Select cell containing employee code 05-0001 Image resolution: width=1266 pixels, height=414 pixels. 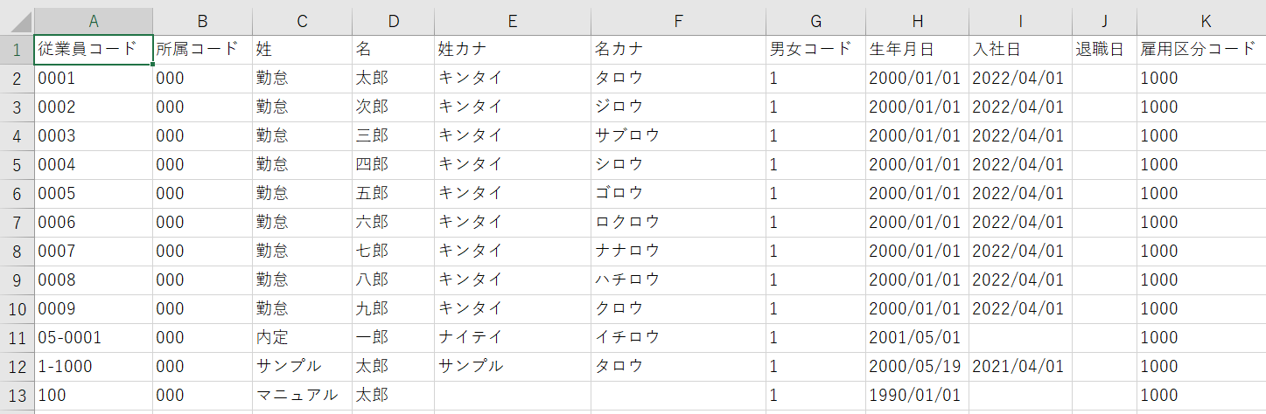93,337
